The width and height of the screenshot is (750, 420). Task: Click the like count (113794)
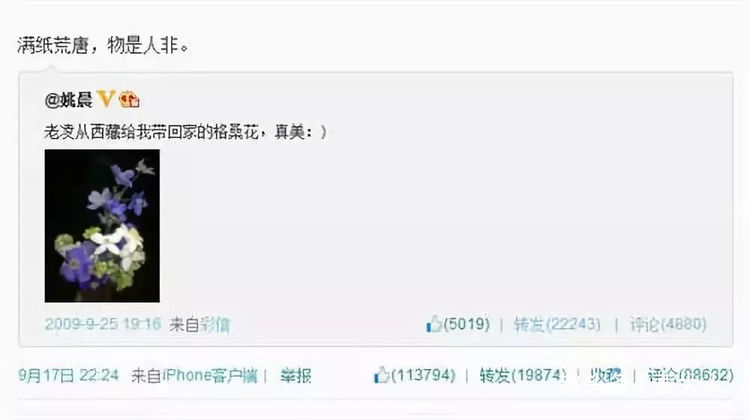(x=423, y=375)
